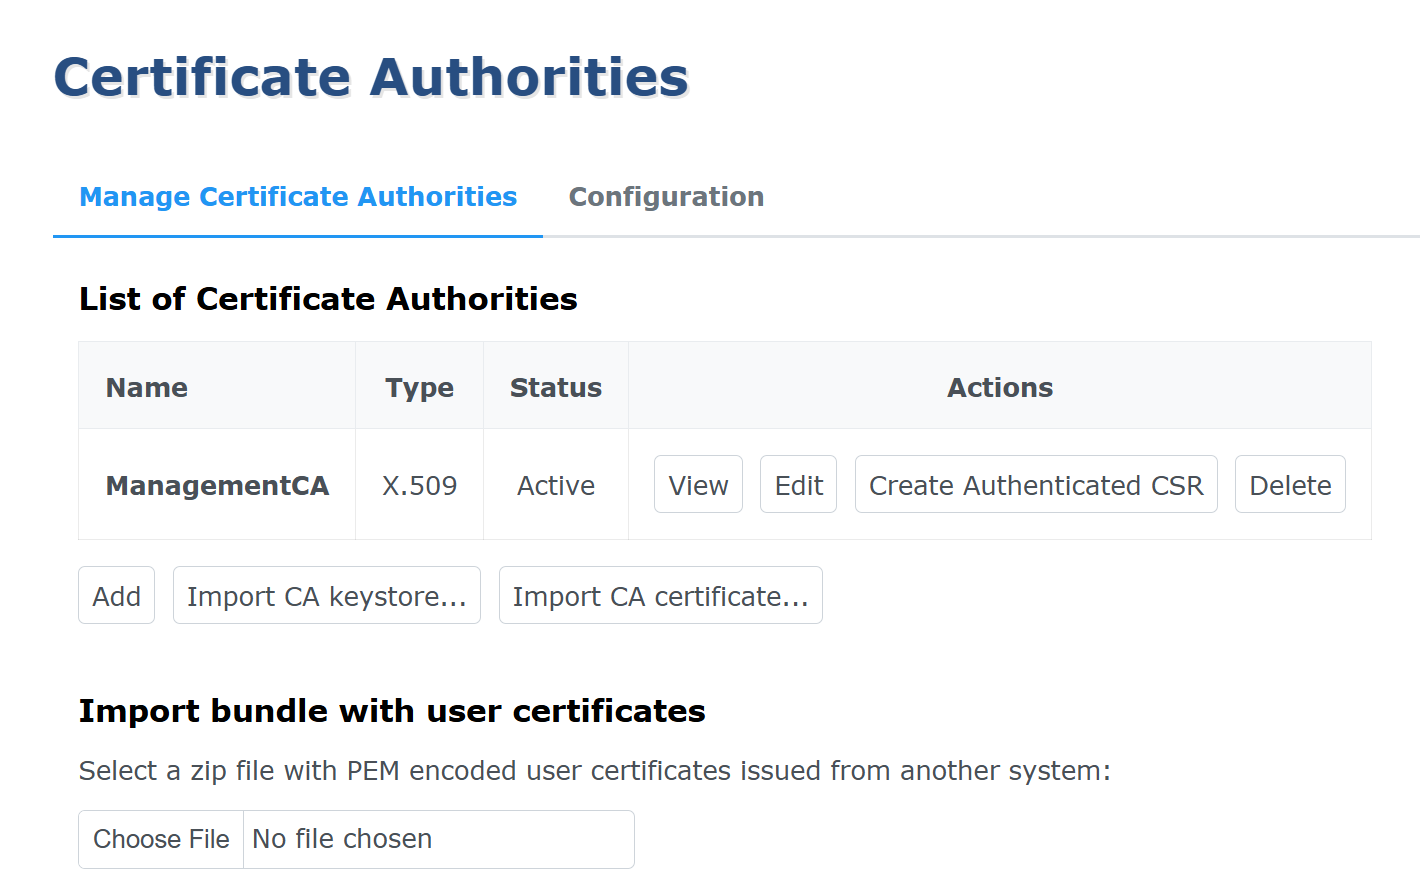
Task: Click Choose File to select zip
Action: pyautogui.click(x=161, y=839)
